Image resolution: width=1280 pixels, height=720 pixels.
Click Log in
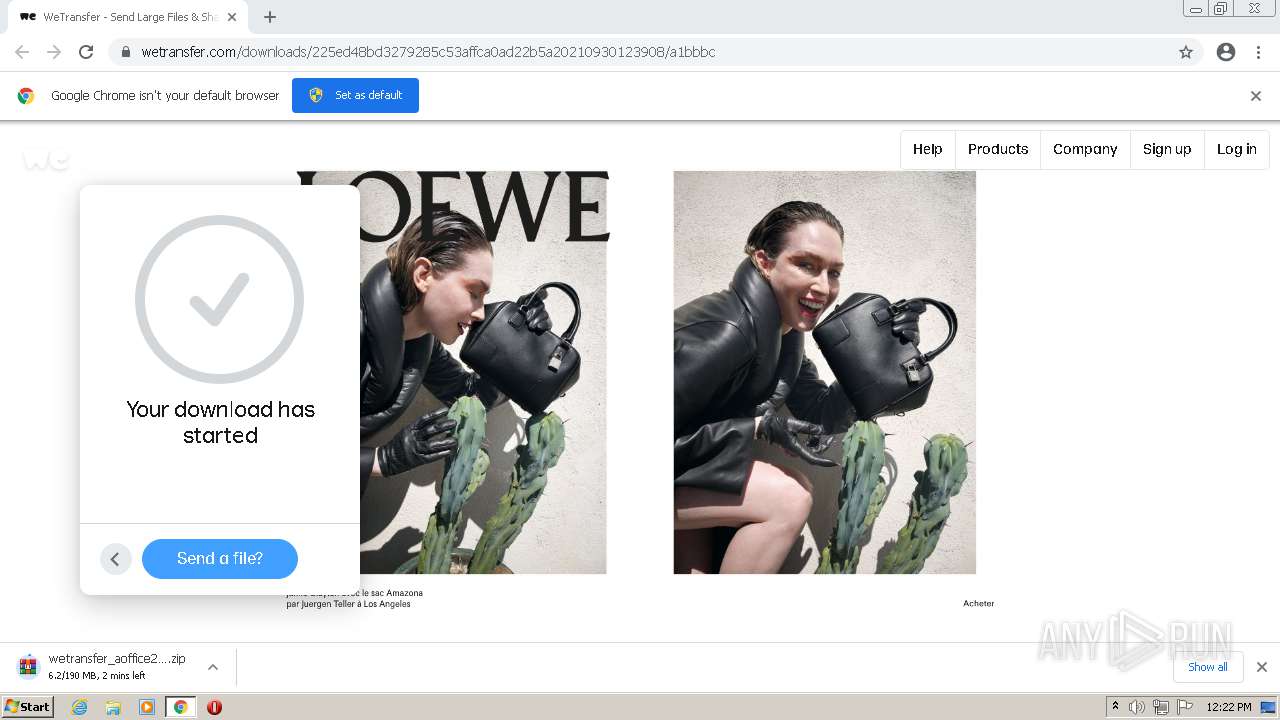tap(1237, 149)
